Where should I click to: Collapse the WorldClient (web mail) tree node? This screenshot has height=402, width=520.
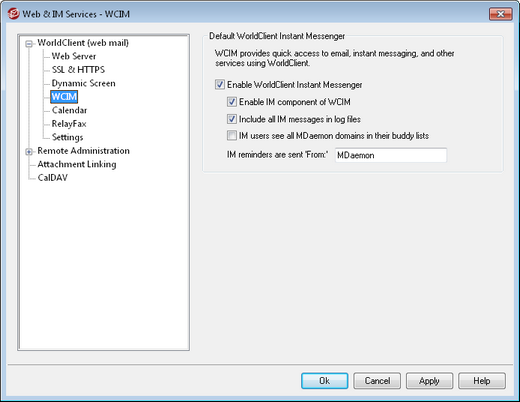[x=29, y=44]
